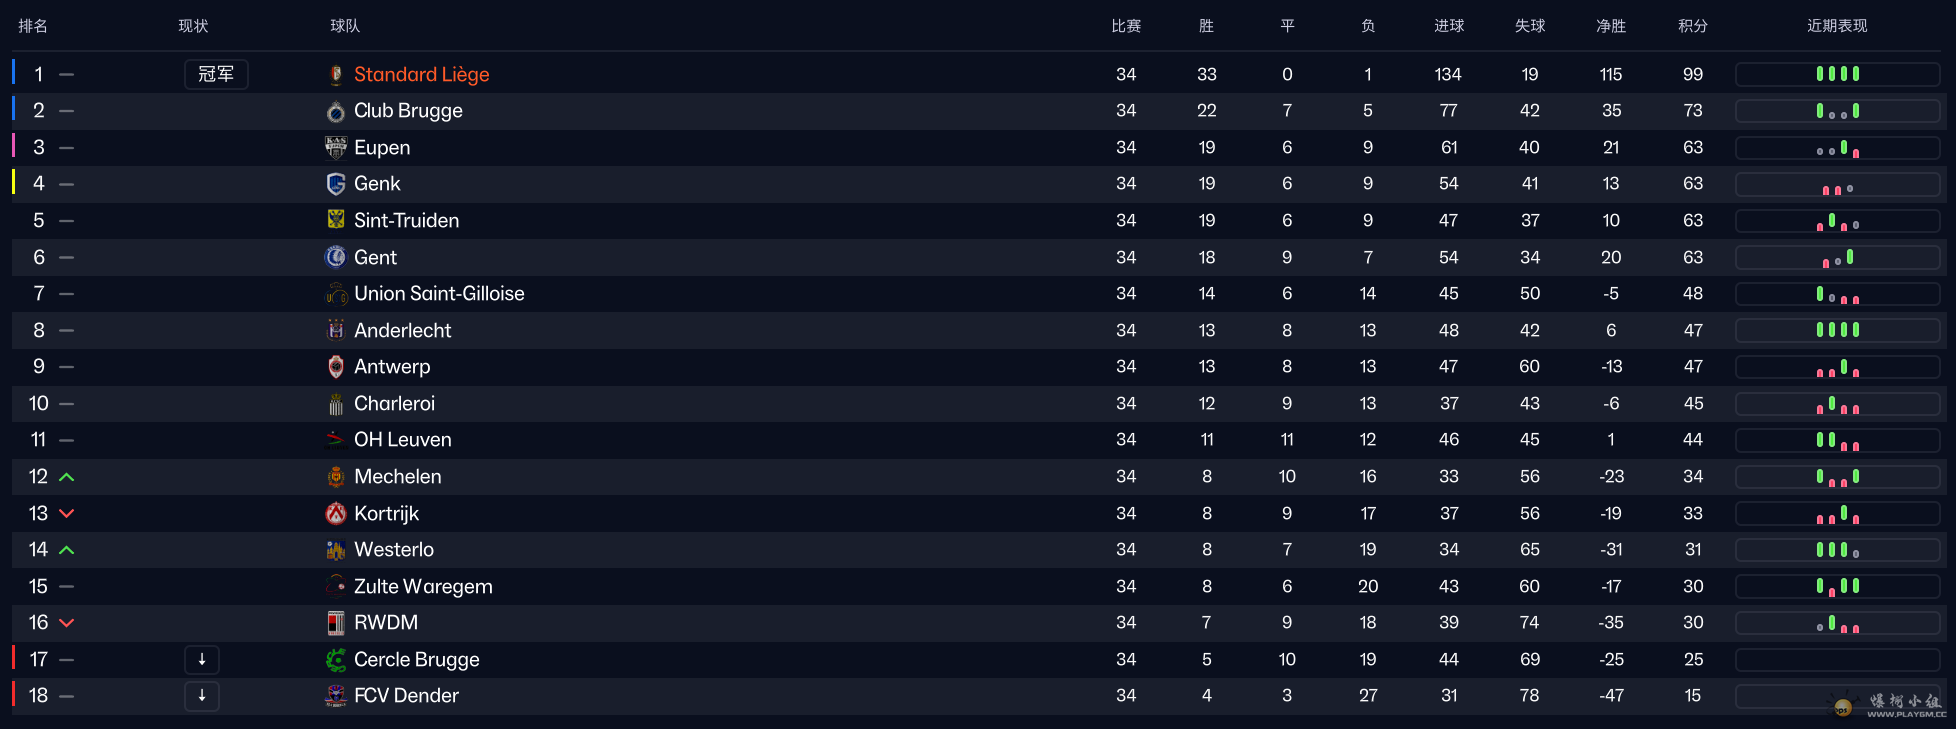Sort table by 进球 column header

(1448, 26)
